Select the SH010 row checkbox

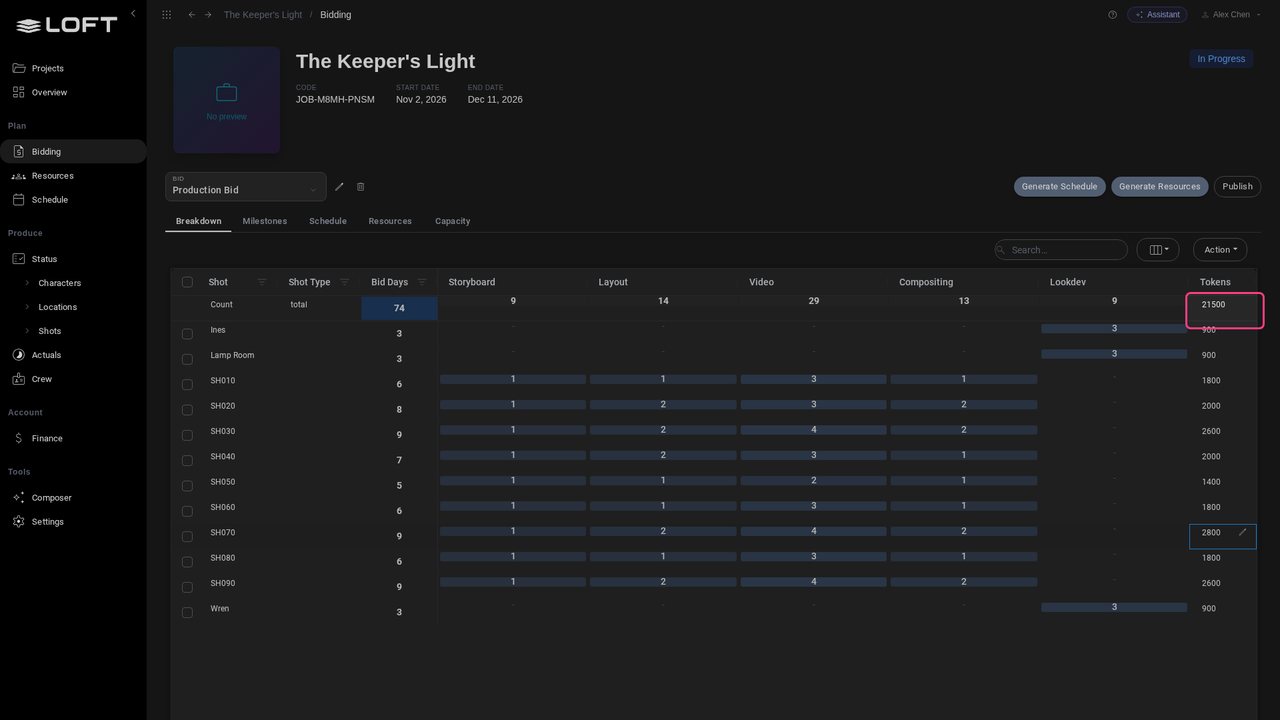(x=187, y=384)
